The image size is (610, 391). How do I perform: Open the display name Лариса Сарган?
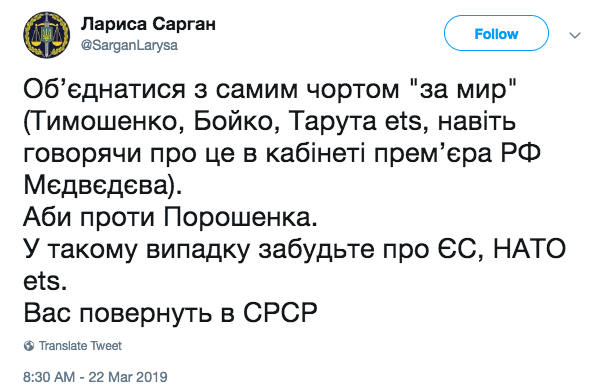[x=148, y=24]
